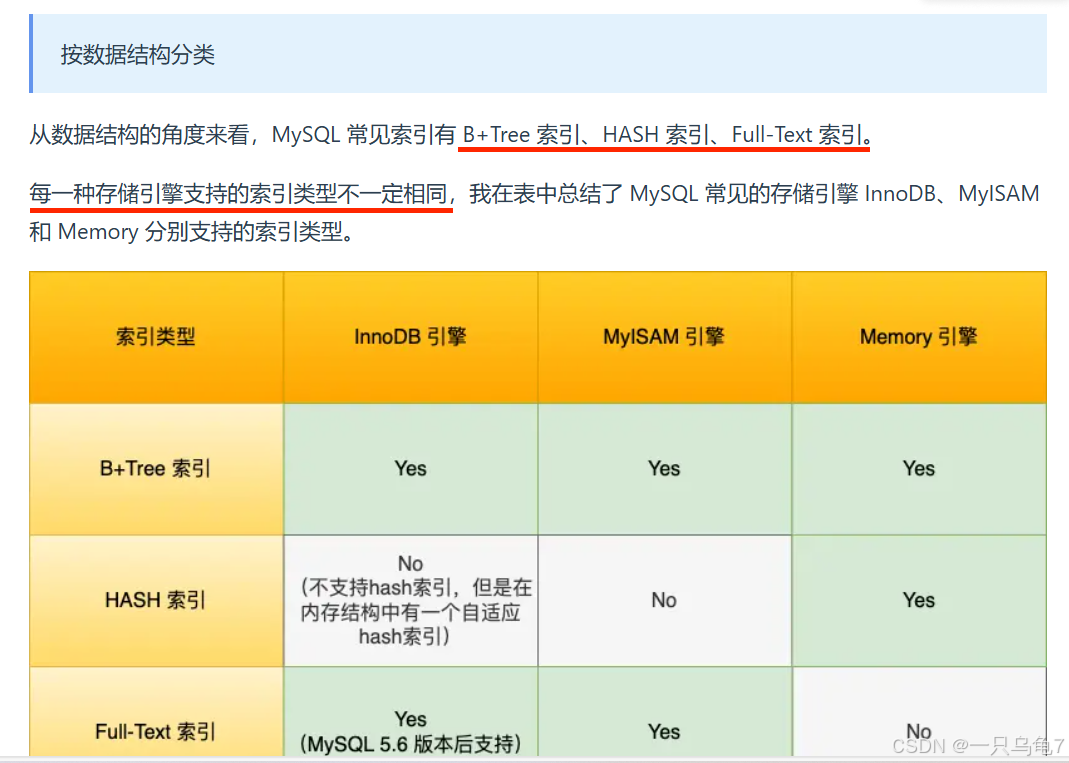The height and width of the screenshot is (763, 1069).
Task: Select the Full-Text 索引 row label
Action: coord(156,731)
